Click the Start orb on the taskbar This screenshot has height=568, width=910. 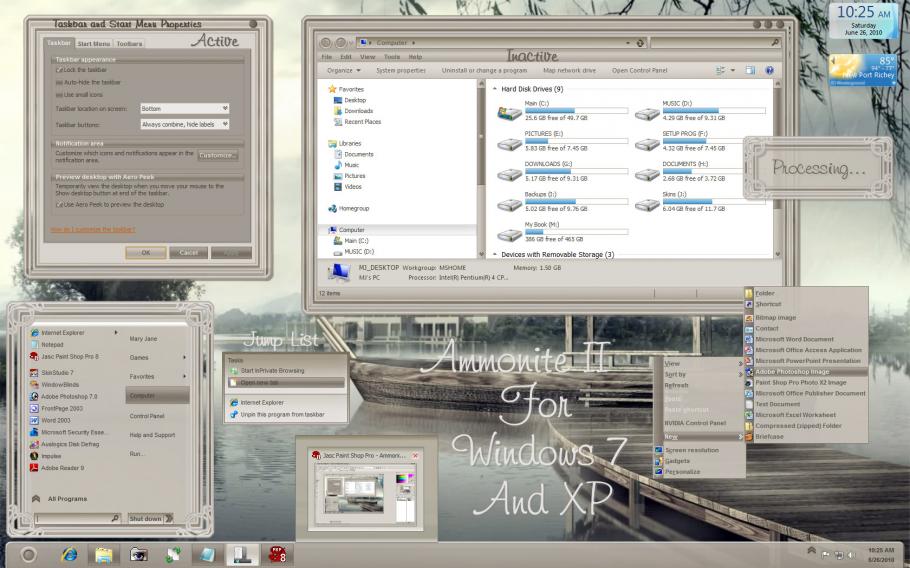point(28,555)
